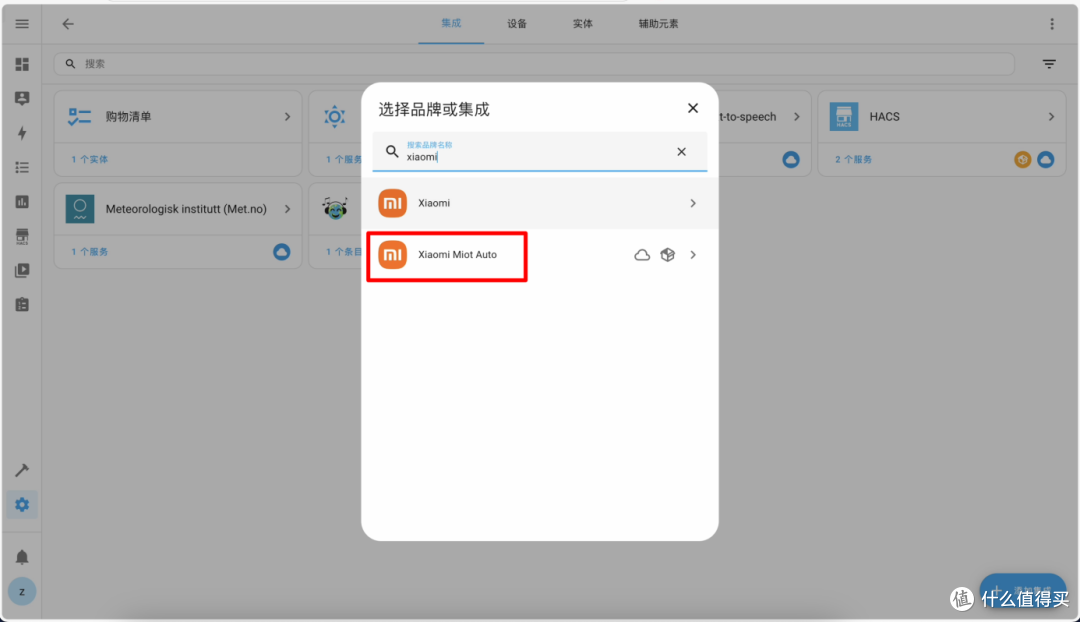
Task: Open the 1 个实体 link
Action: pyautogui.click(x=90, y=159)
